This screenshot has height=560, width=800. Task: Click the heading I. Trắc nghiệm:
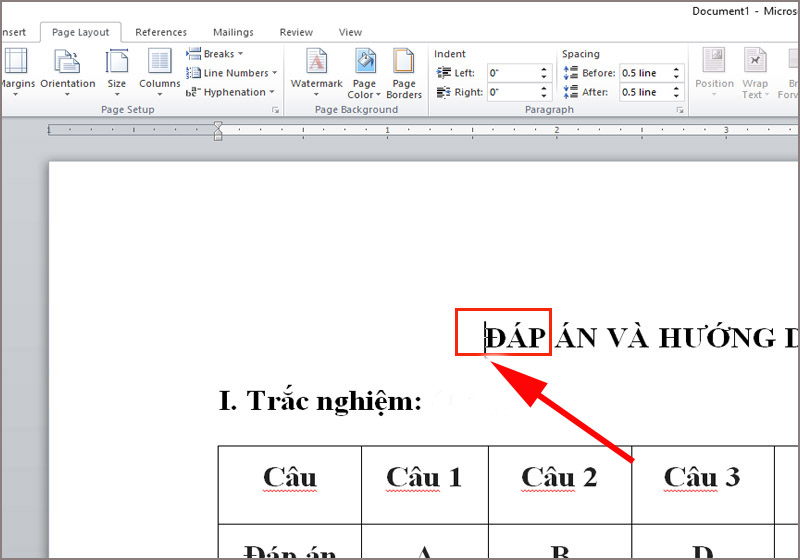[x=320, y=401]
